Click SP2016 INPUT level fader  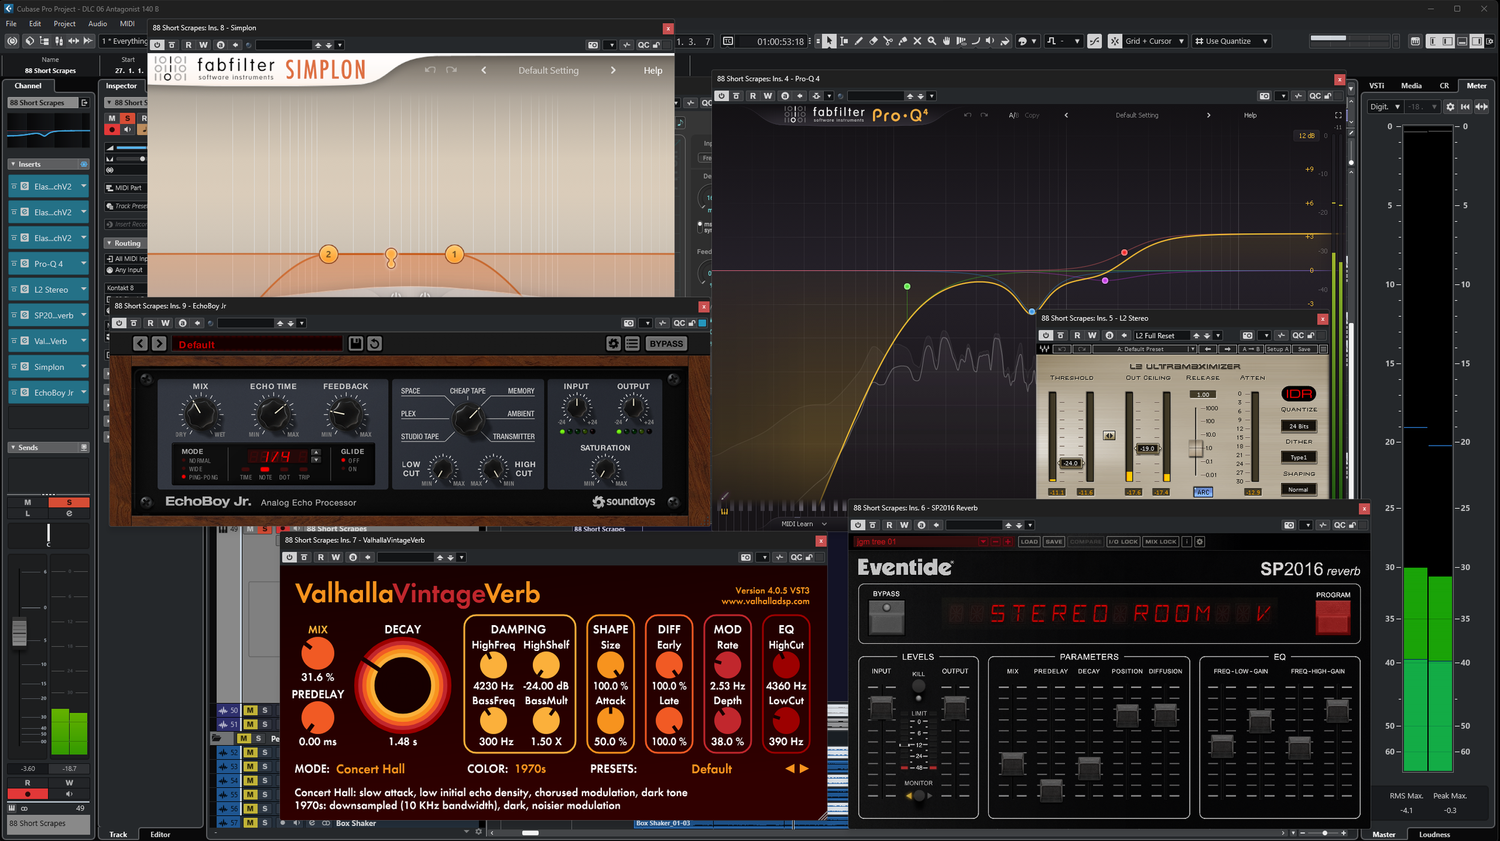[881, 708]
